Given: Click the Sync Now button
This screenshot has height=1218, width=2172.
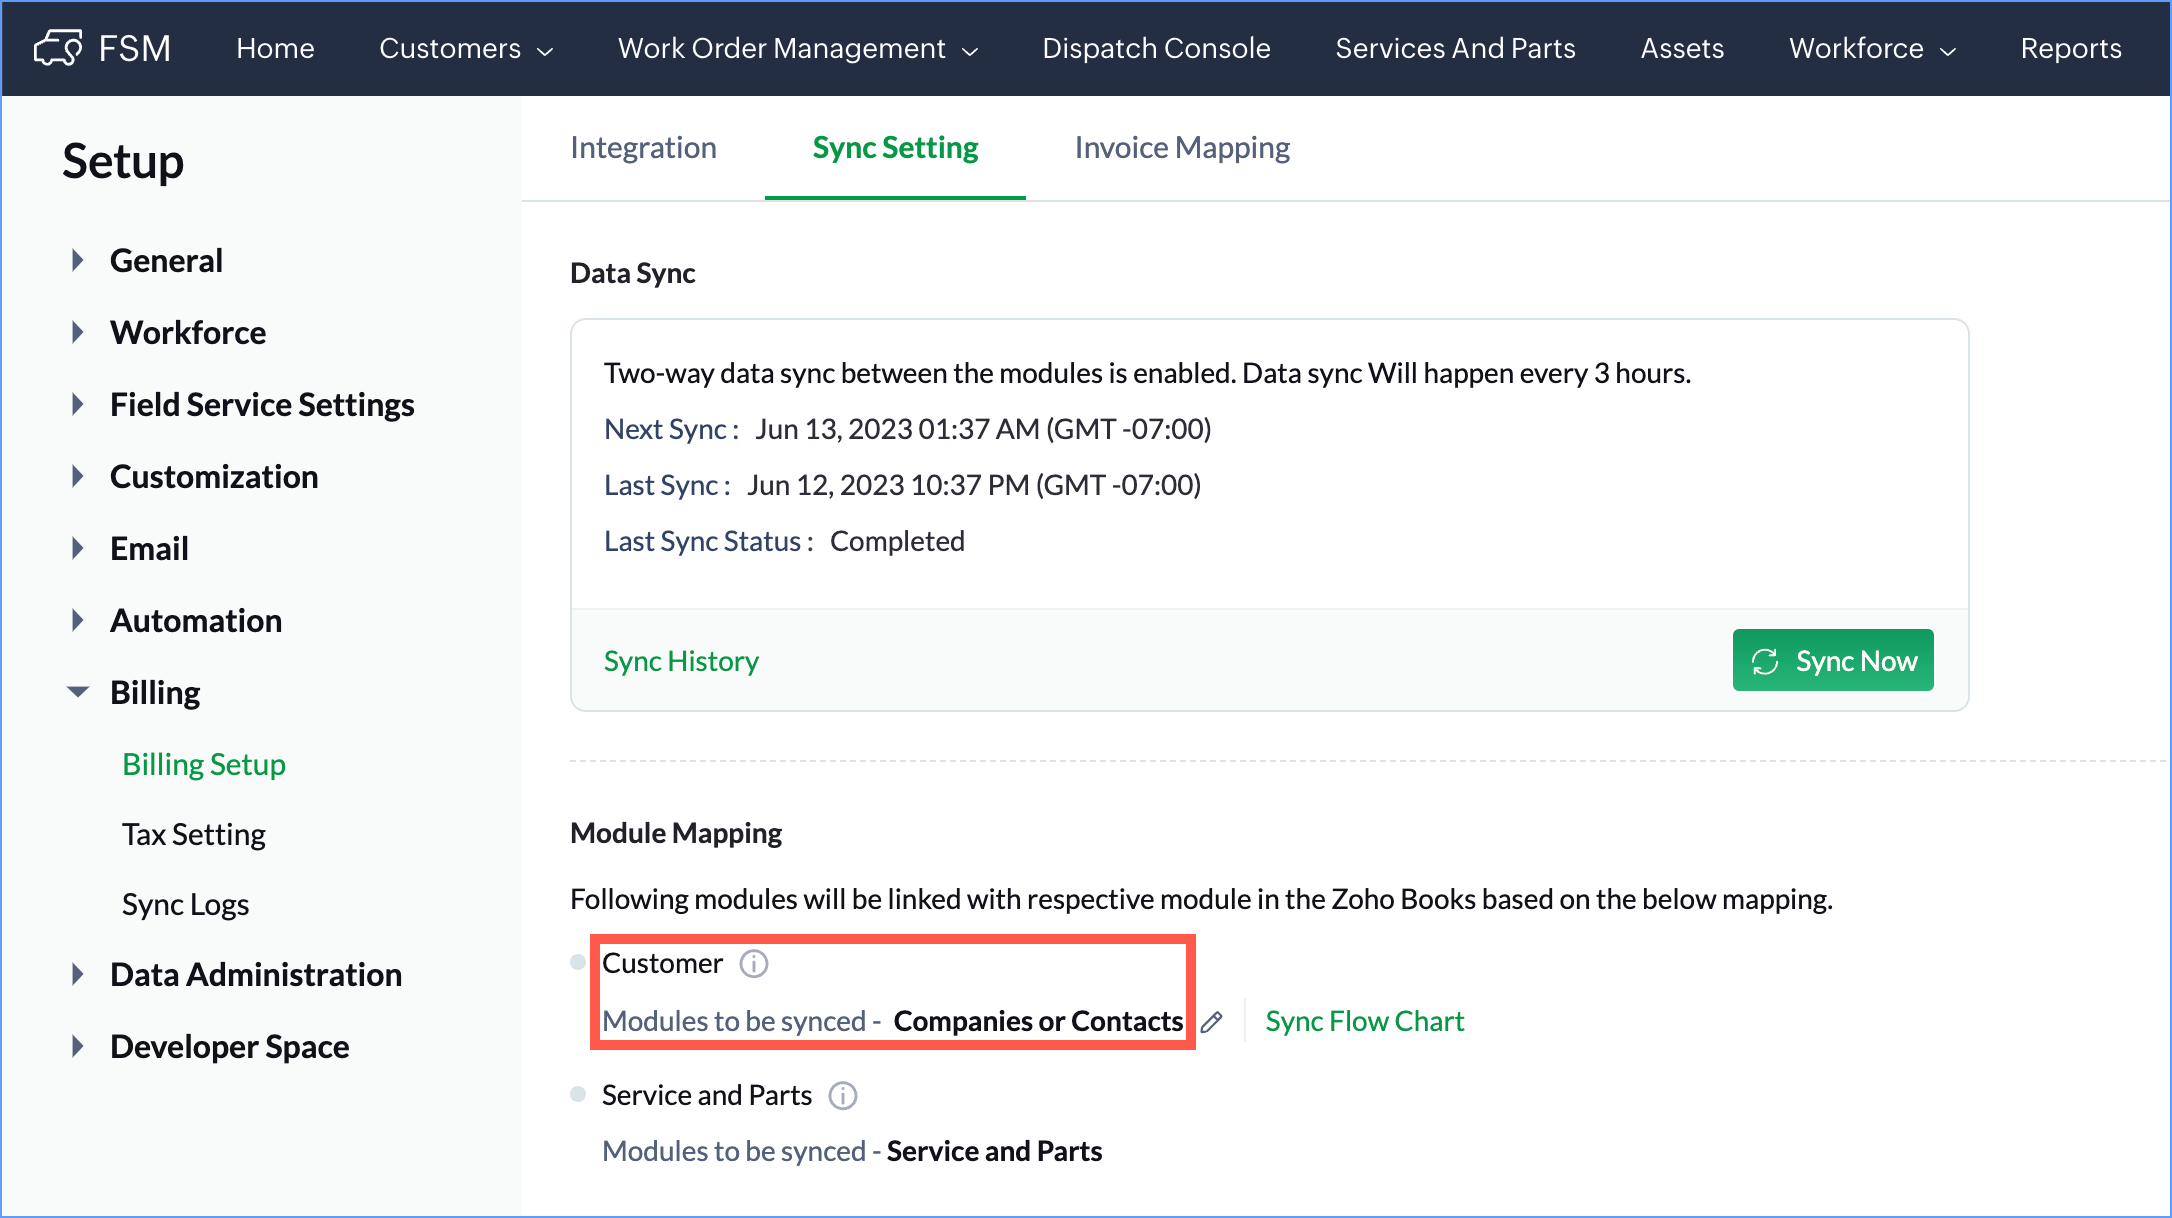Looking at the screenshot, I should 1832,660.
